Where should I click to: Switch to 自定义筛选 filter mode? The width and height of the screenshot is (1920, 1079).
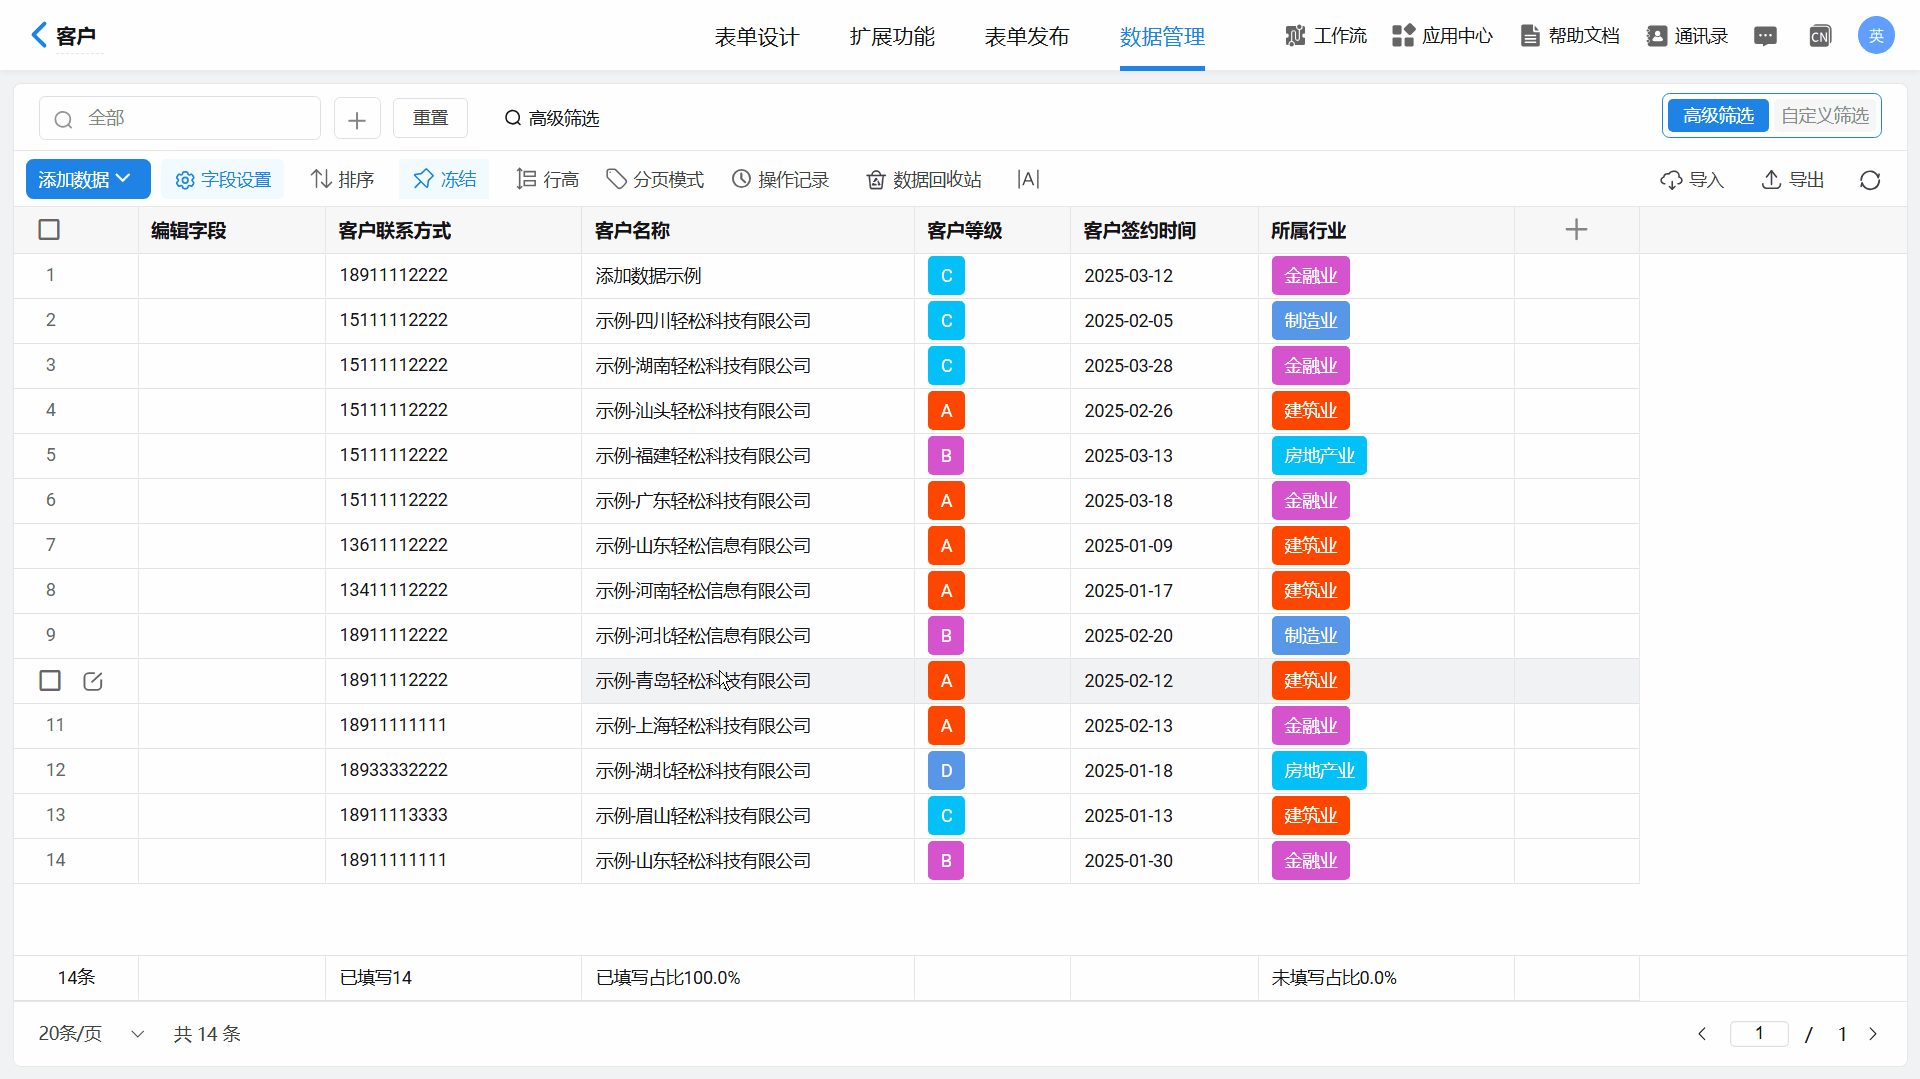tap(1824, 116)
